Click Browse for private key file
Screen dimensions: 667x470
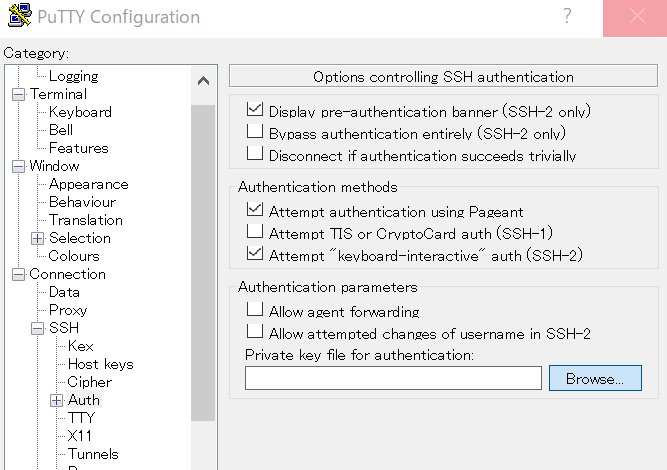tap(595, 379)
